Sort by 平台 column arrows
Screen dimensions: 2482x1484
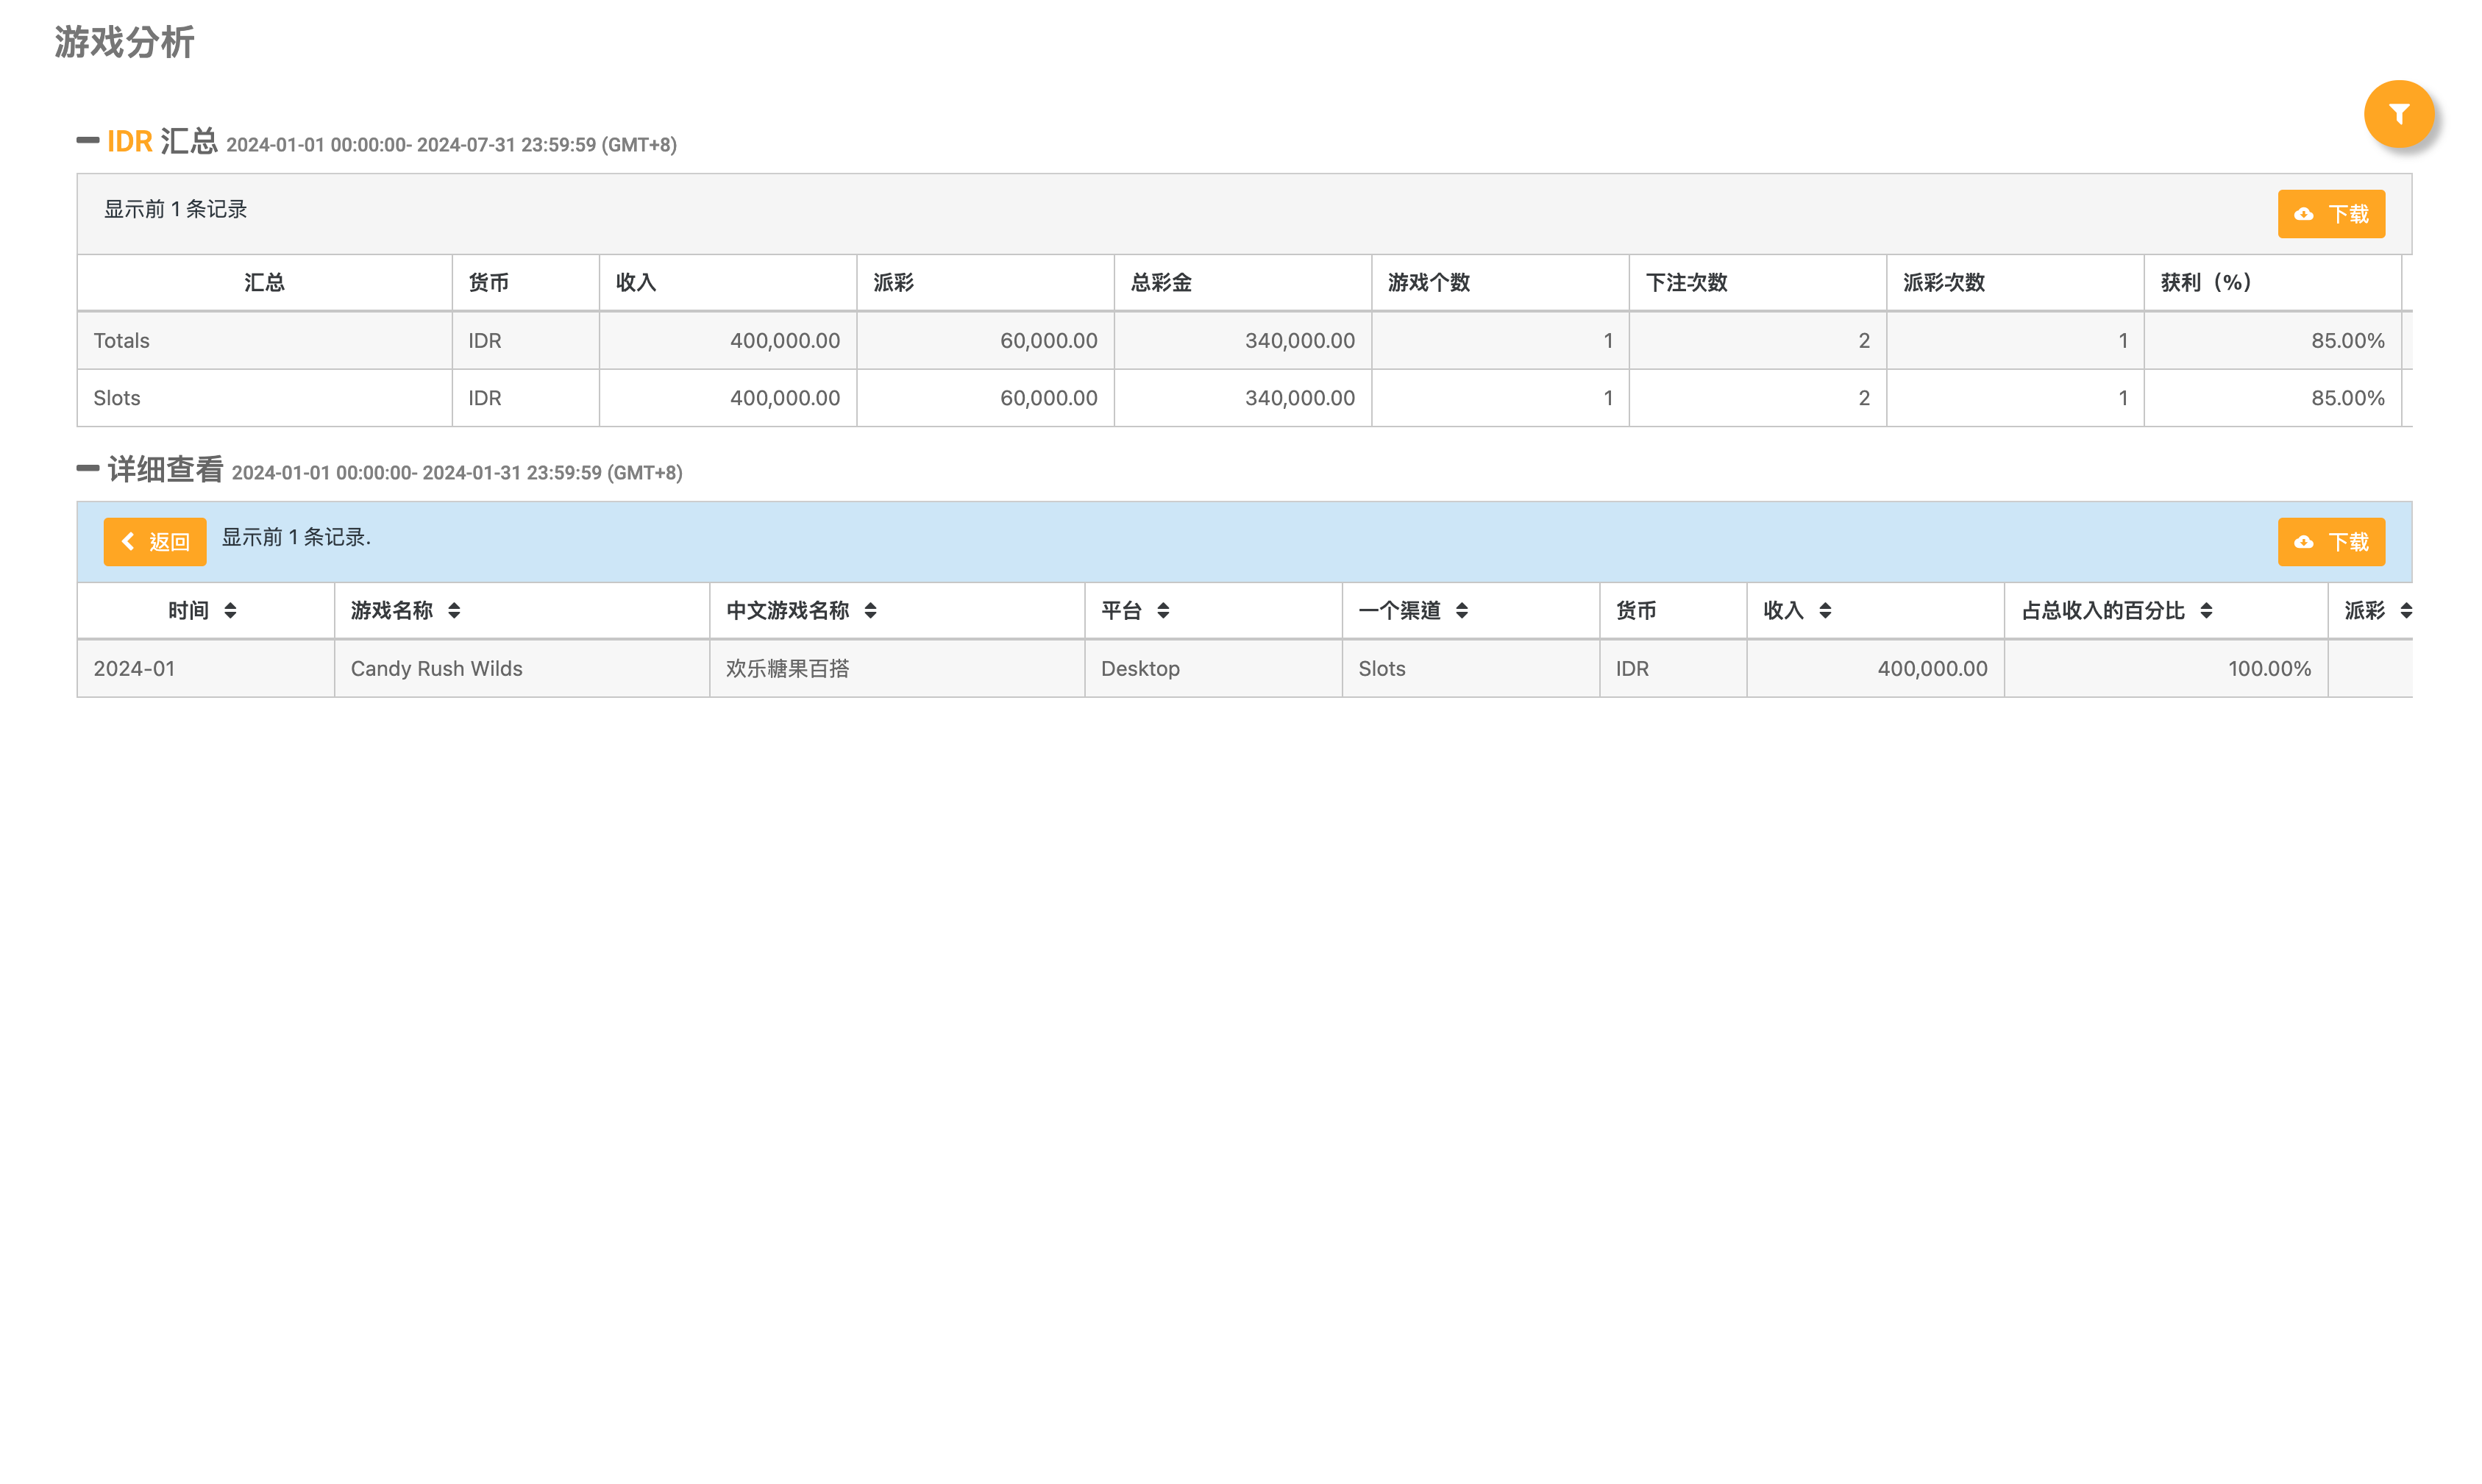tap(1163, 611)
